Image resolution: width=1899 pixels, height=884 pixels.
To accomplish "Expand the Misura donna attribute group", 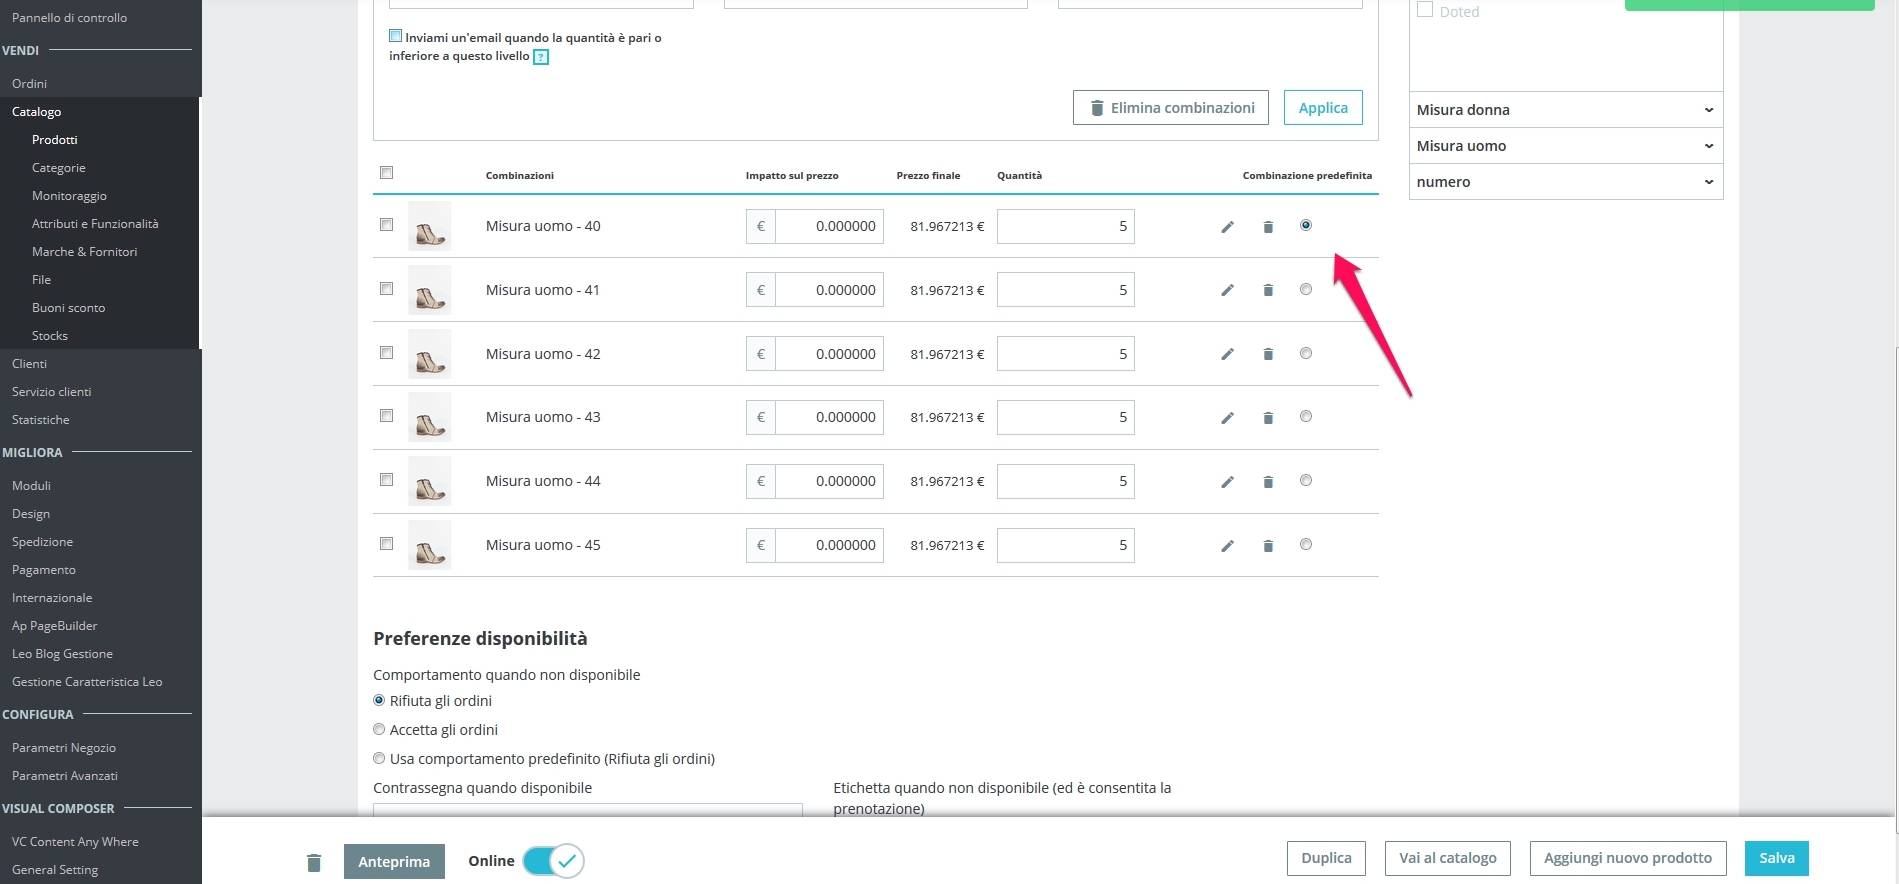I will point(1566,110).
